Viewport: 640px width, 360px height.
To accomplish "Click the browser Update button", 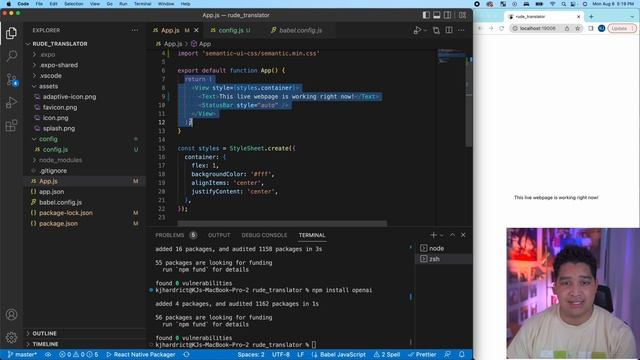I will (x=622, y=28).
